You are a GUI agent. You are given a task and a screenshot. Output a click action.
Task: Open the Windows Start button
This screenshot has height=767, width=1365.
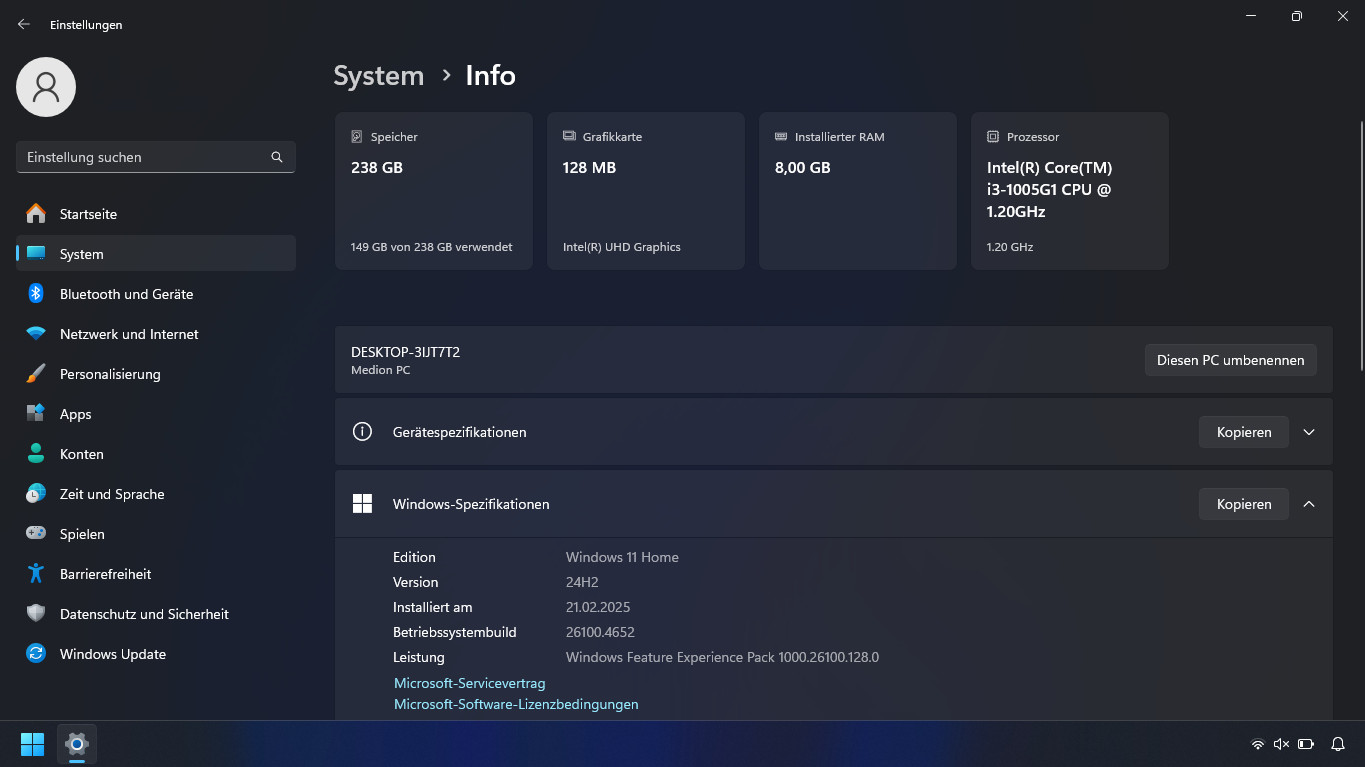click(x=33, y=744)
